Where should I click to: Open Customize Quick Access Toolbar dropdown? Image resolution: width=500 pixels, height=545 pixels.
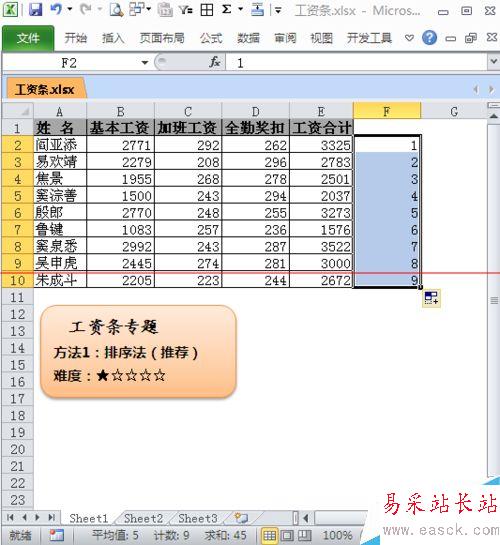(278, 11)
